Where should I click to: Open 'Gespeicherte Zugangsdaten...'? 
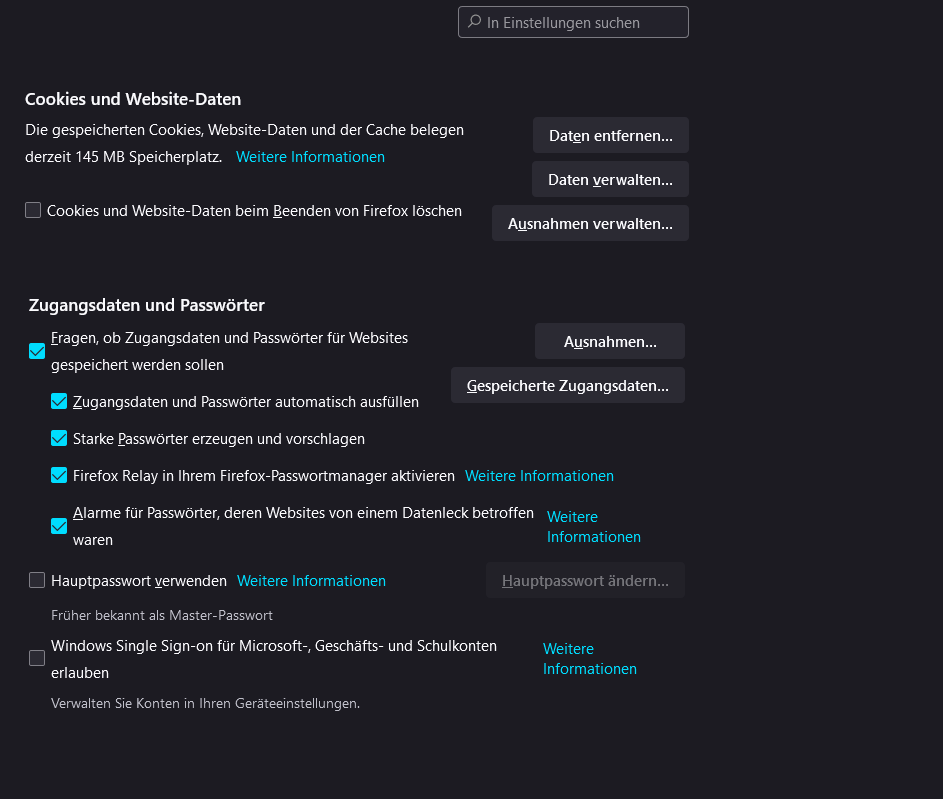(567, 385)
